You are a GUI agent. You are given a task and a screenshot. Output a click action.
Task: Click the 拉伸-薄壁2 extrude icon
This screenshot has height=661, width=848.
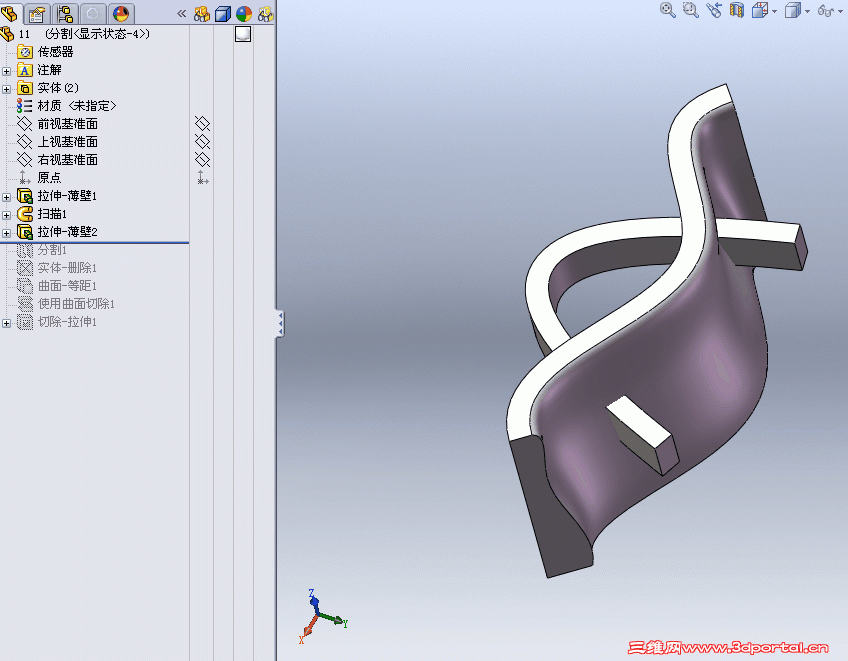click(25, 232)
